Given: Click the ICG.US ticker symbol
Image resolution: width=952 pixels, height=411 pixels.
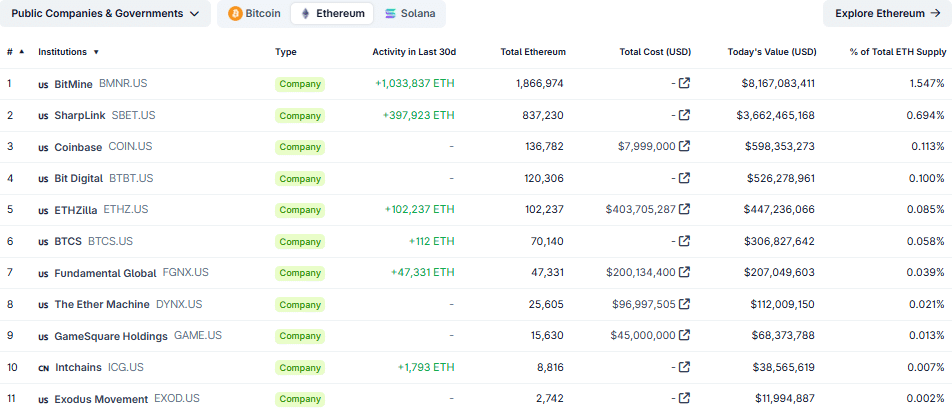Looking at the screenshot, I should tap(126, 367).
